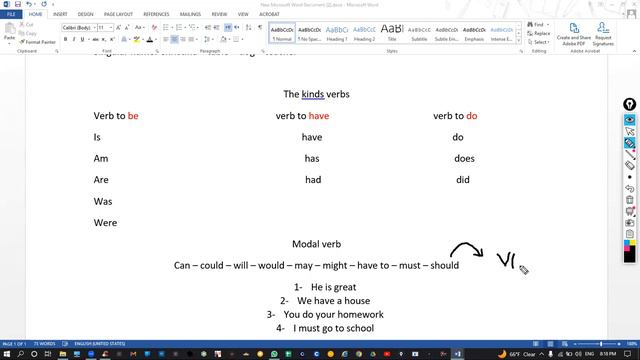Click Cut in the Clipboard group
The width and height of the screenshot is (640, 360).
pyautogui.click(x=26, y=25)
